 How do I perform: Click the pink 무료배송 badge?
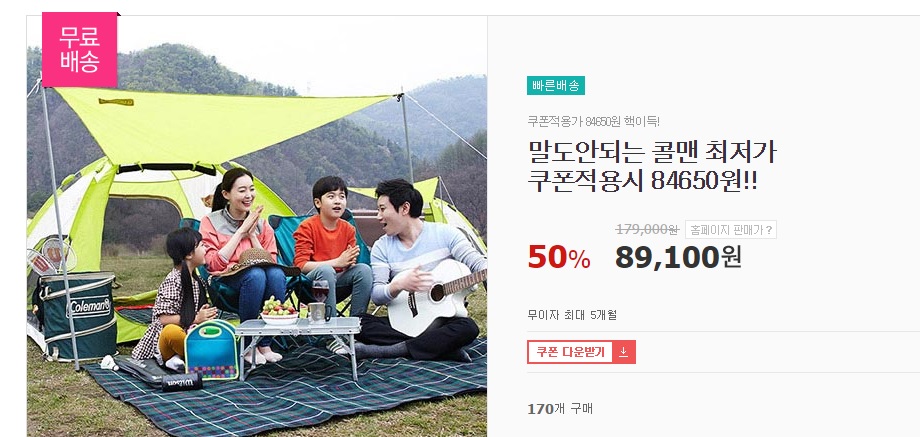pos(80,49)
